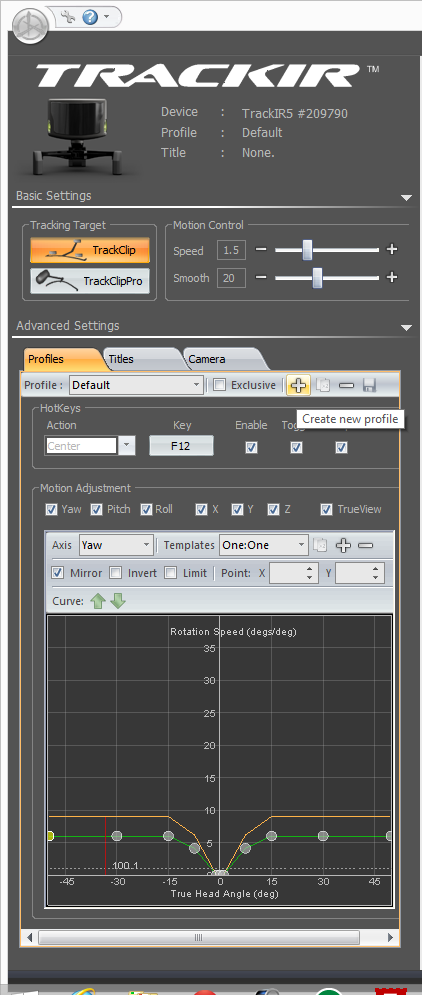Open the Axis dropdown showing Yaw
The image size is (422, 995).
pos(116,545)
